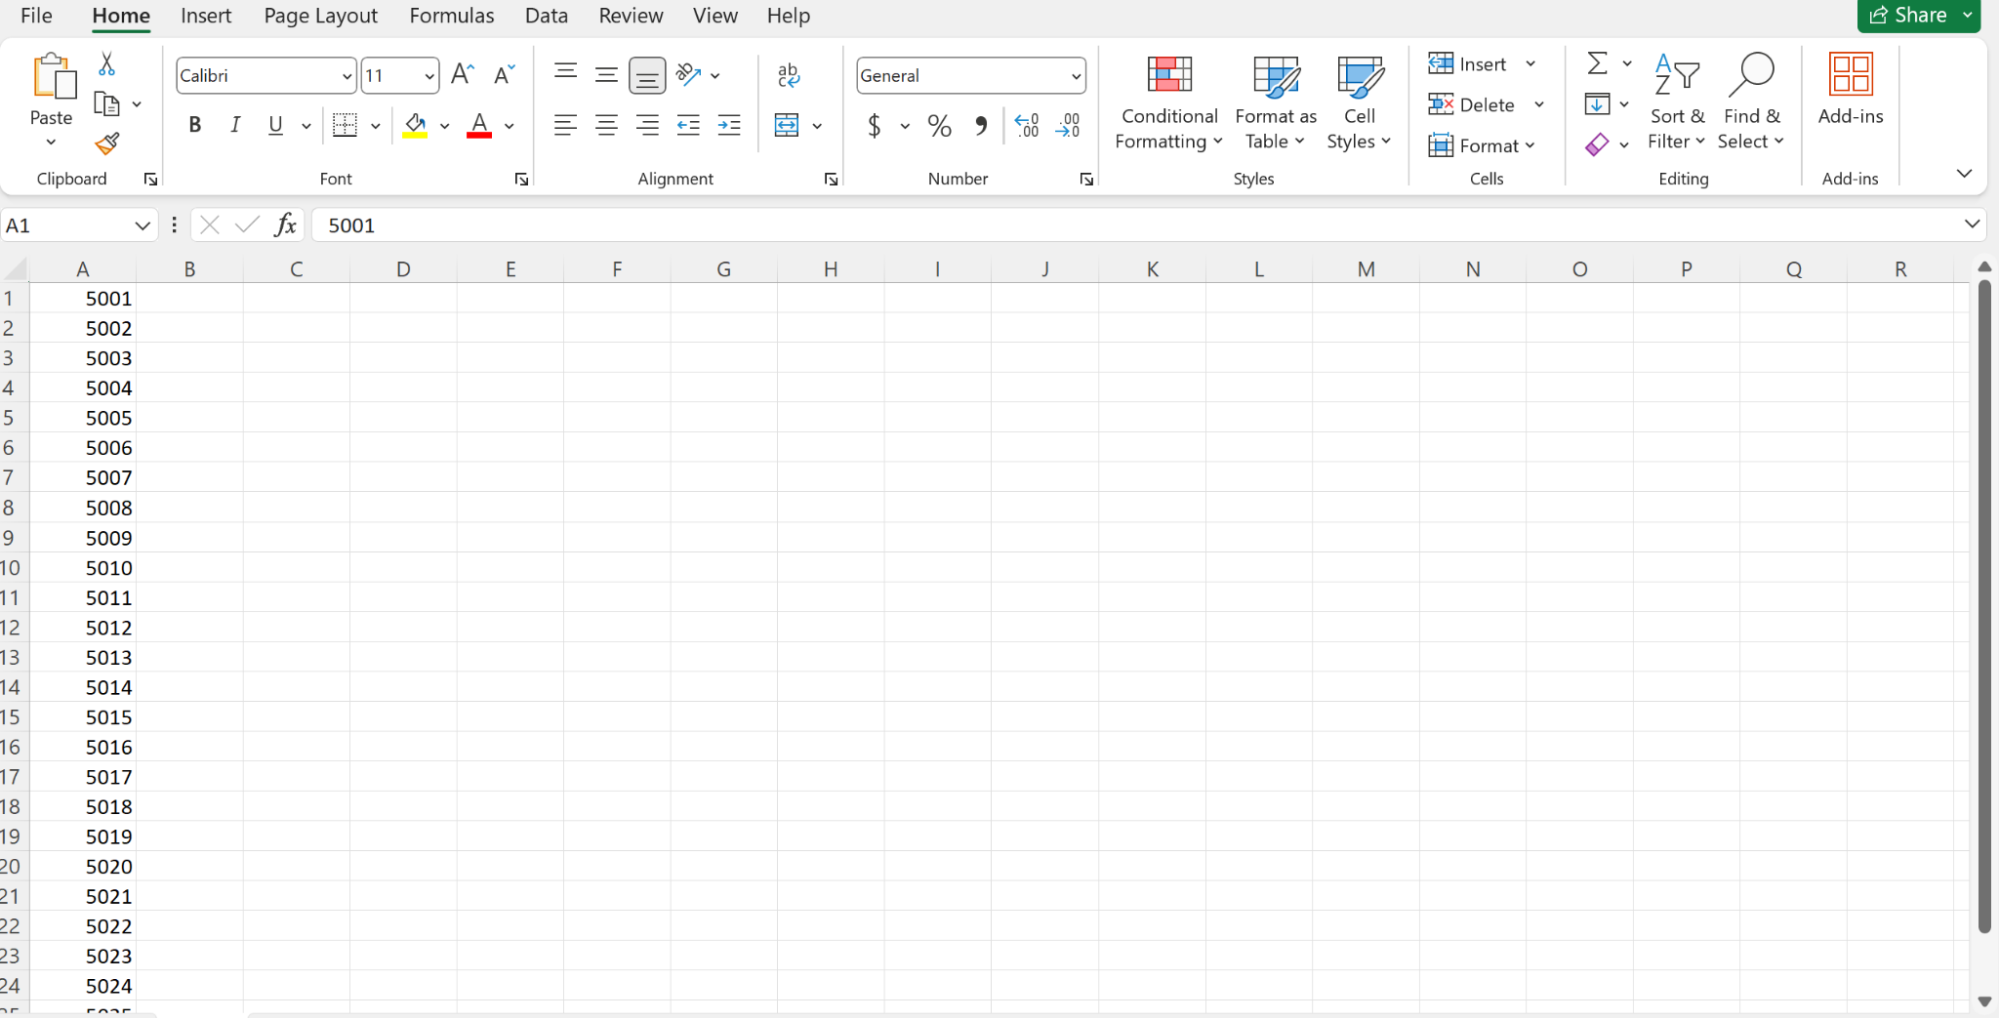Click the Orientation text rotate icon

point(688,74)
